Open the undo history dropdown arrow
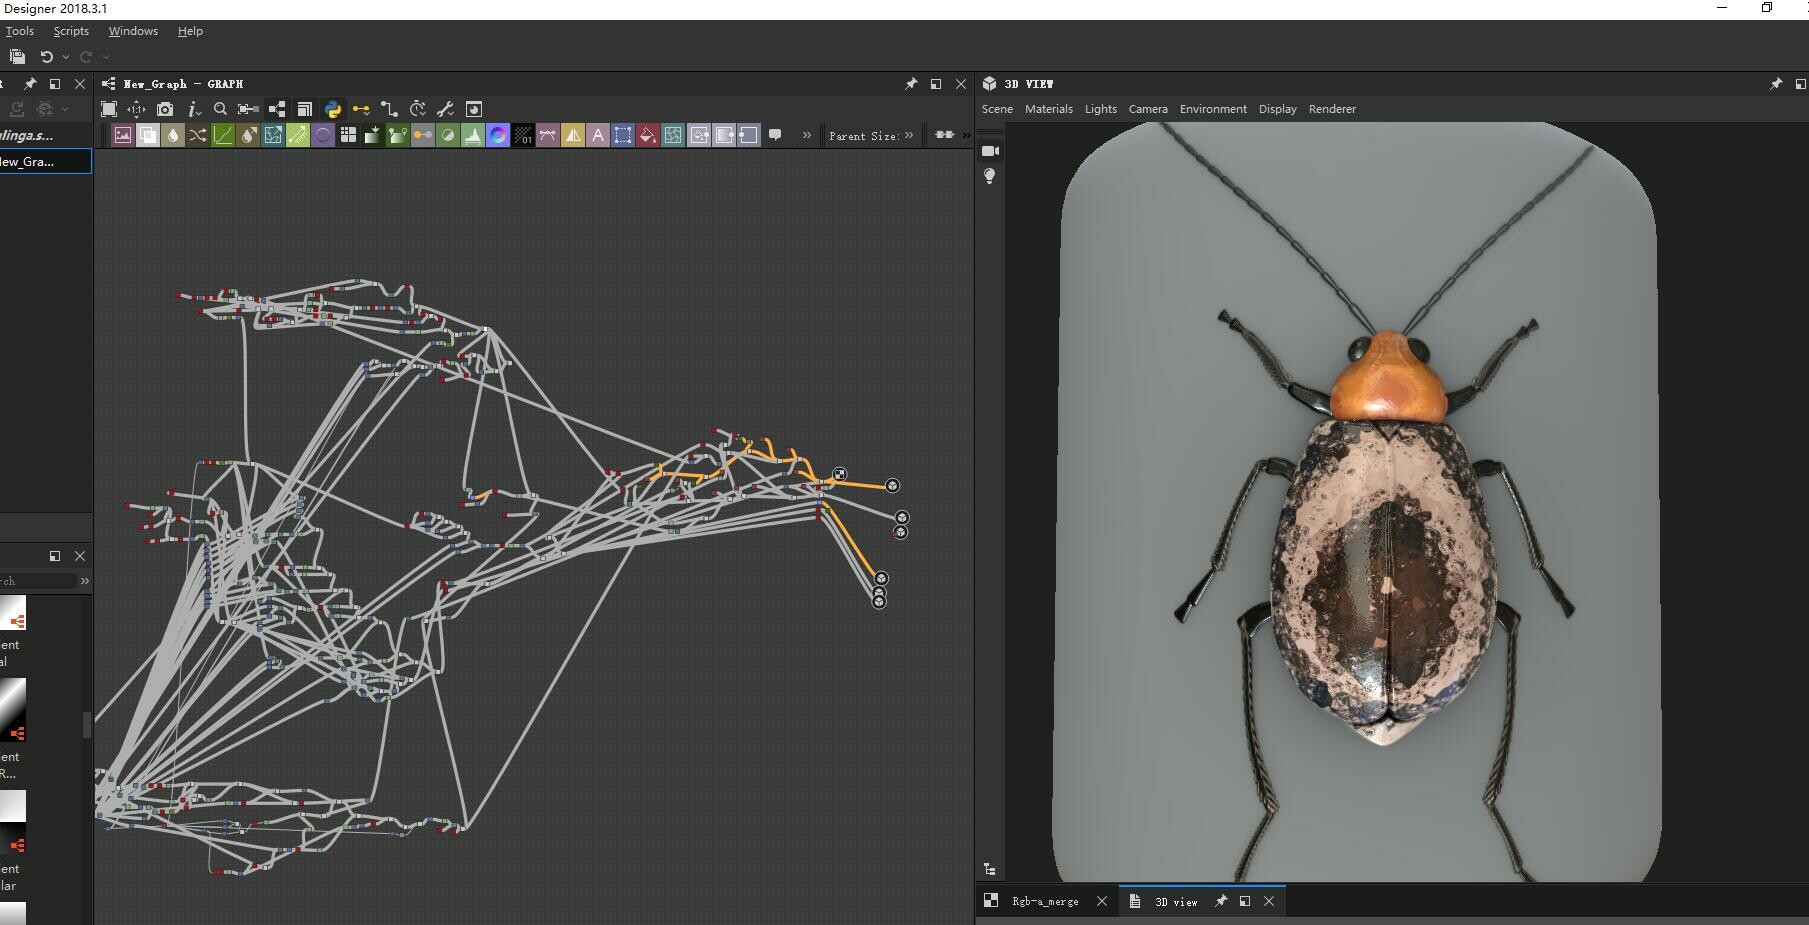The image size is (1809, 925). pos(63,57)
